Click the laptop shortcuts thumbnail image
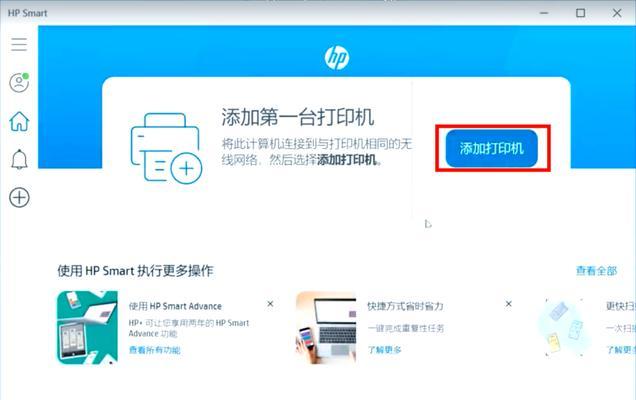Viewport: 636px width, 400px height. tap(326, 327)
